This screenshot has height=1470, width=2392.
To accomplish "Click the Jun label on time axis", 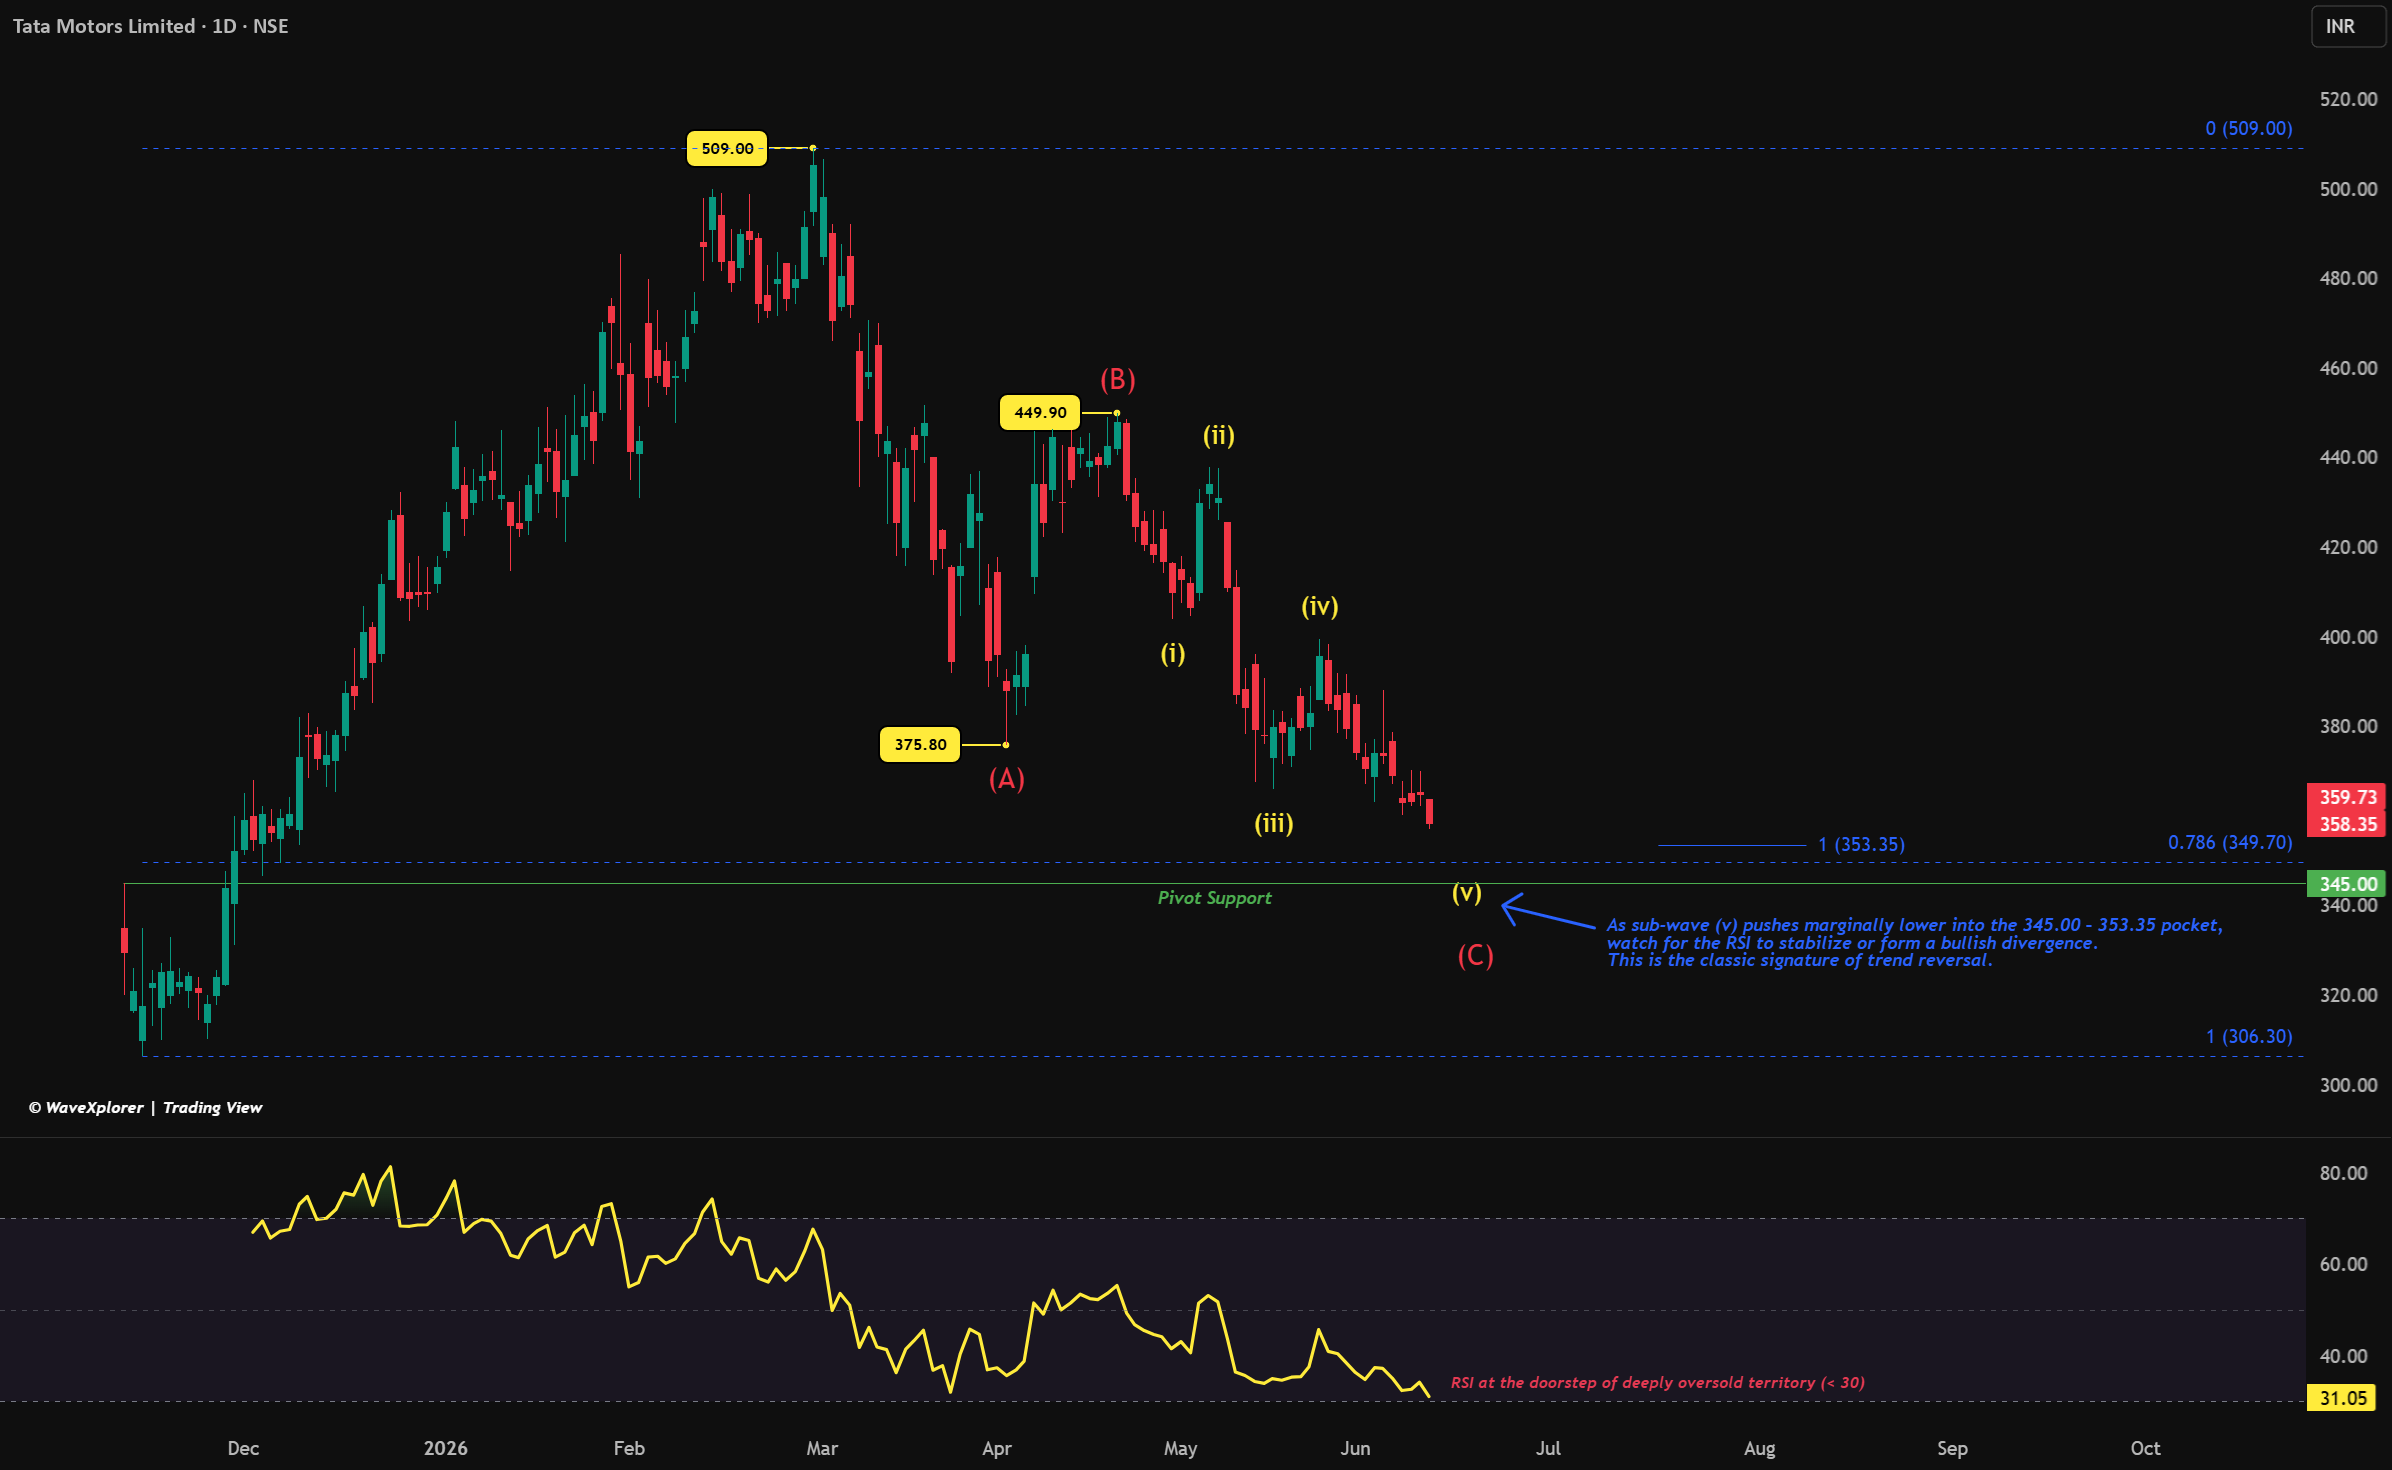I will coord(1355,1448).
